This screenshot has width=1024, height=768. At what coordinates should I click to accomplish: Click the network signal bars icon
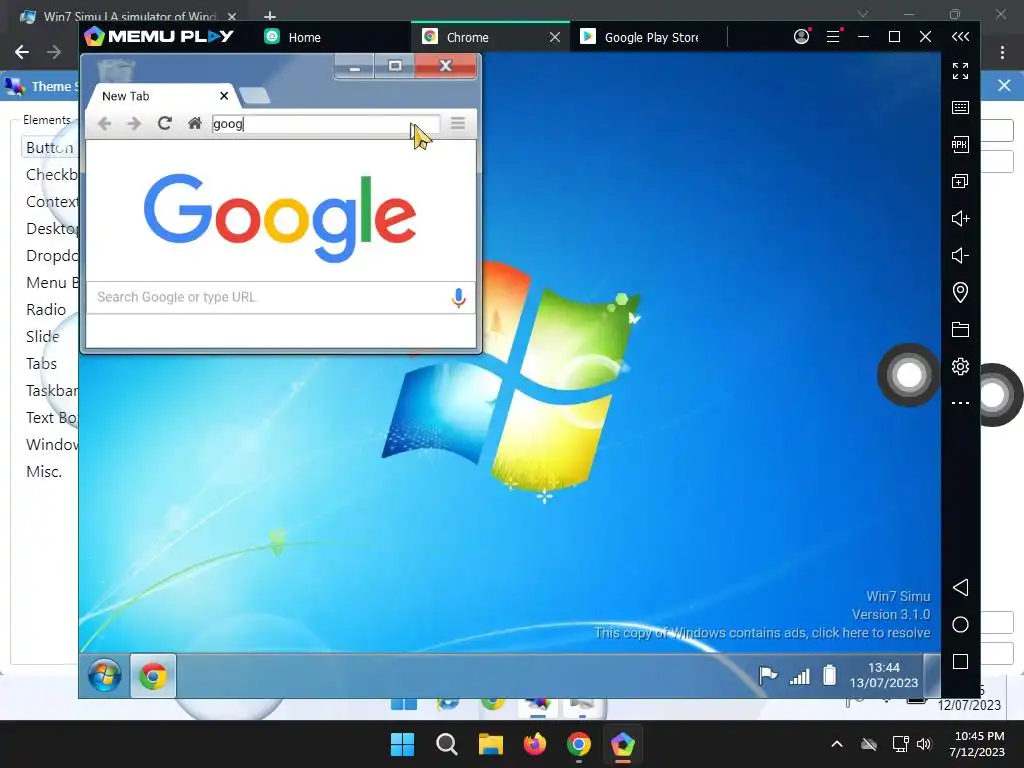[799, 676]
